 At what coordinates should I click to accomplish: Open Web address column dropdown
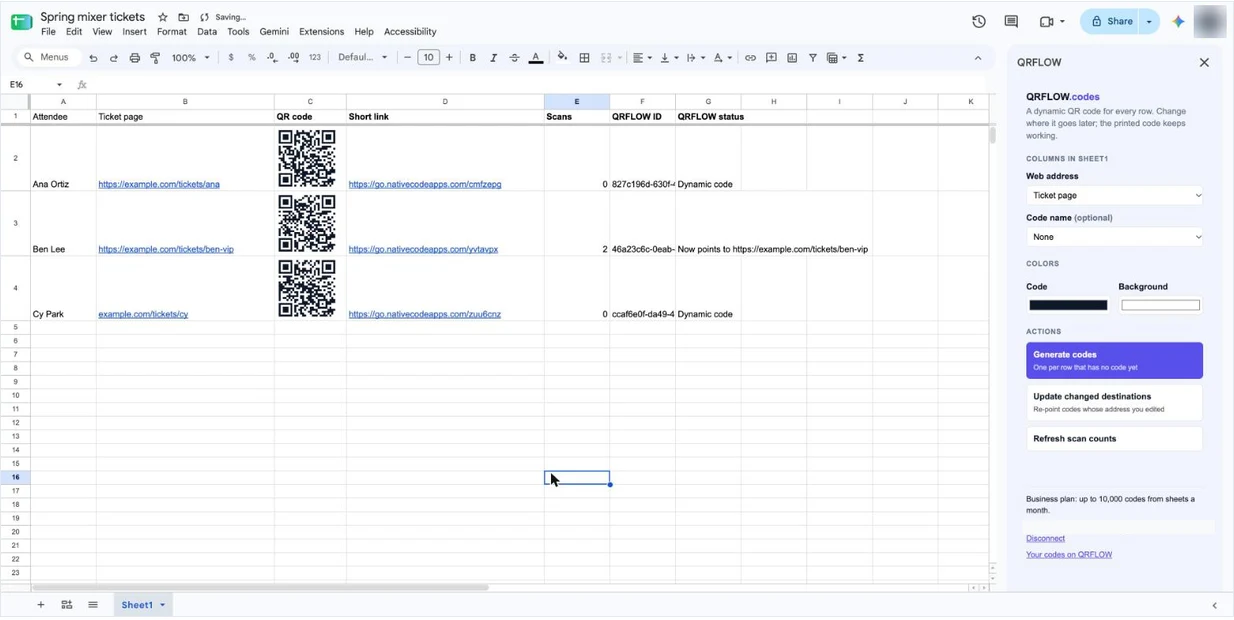point(1115,196)
